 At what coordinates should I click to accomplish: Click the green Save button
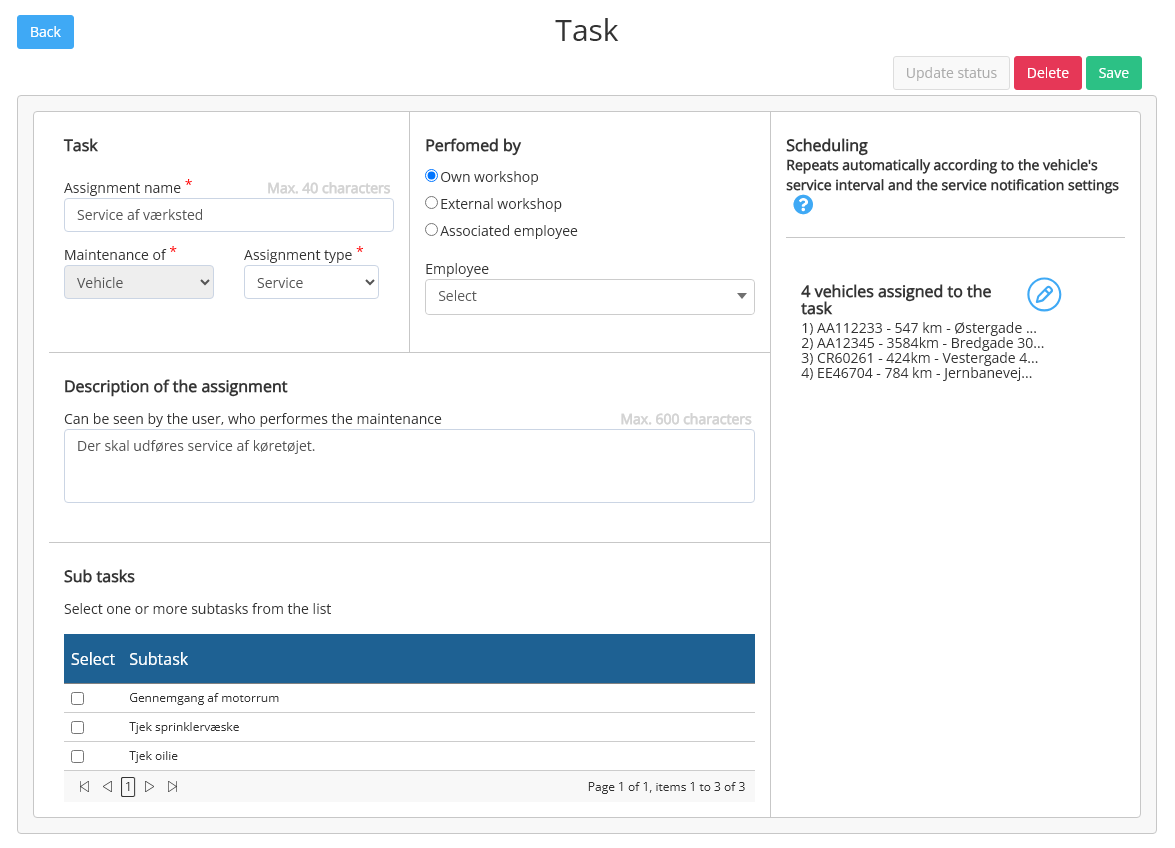pos(1114,73)
